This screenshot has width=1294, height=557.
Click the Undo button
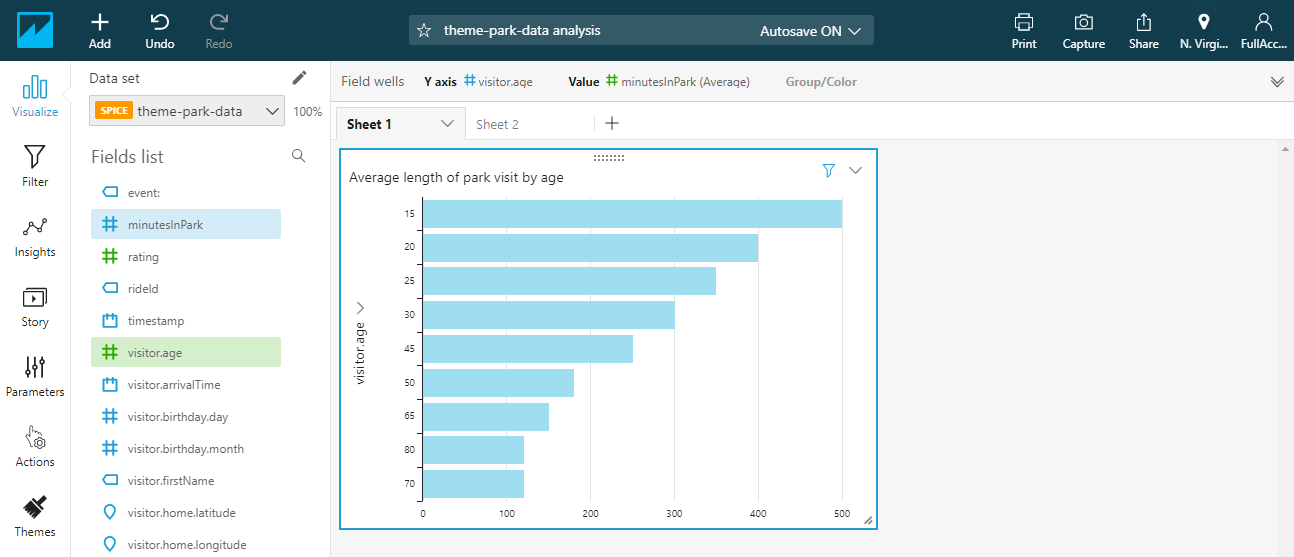click(160, 30)
